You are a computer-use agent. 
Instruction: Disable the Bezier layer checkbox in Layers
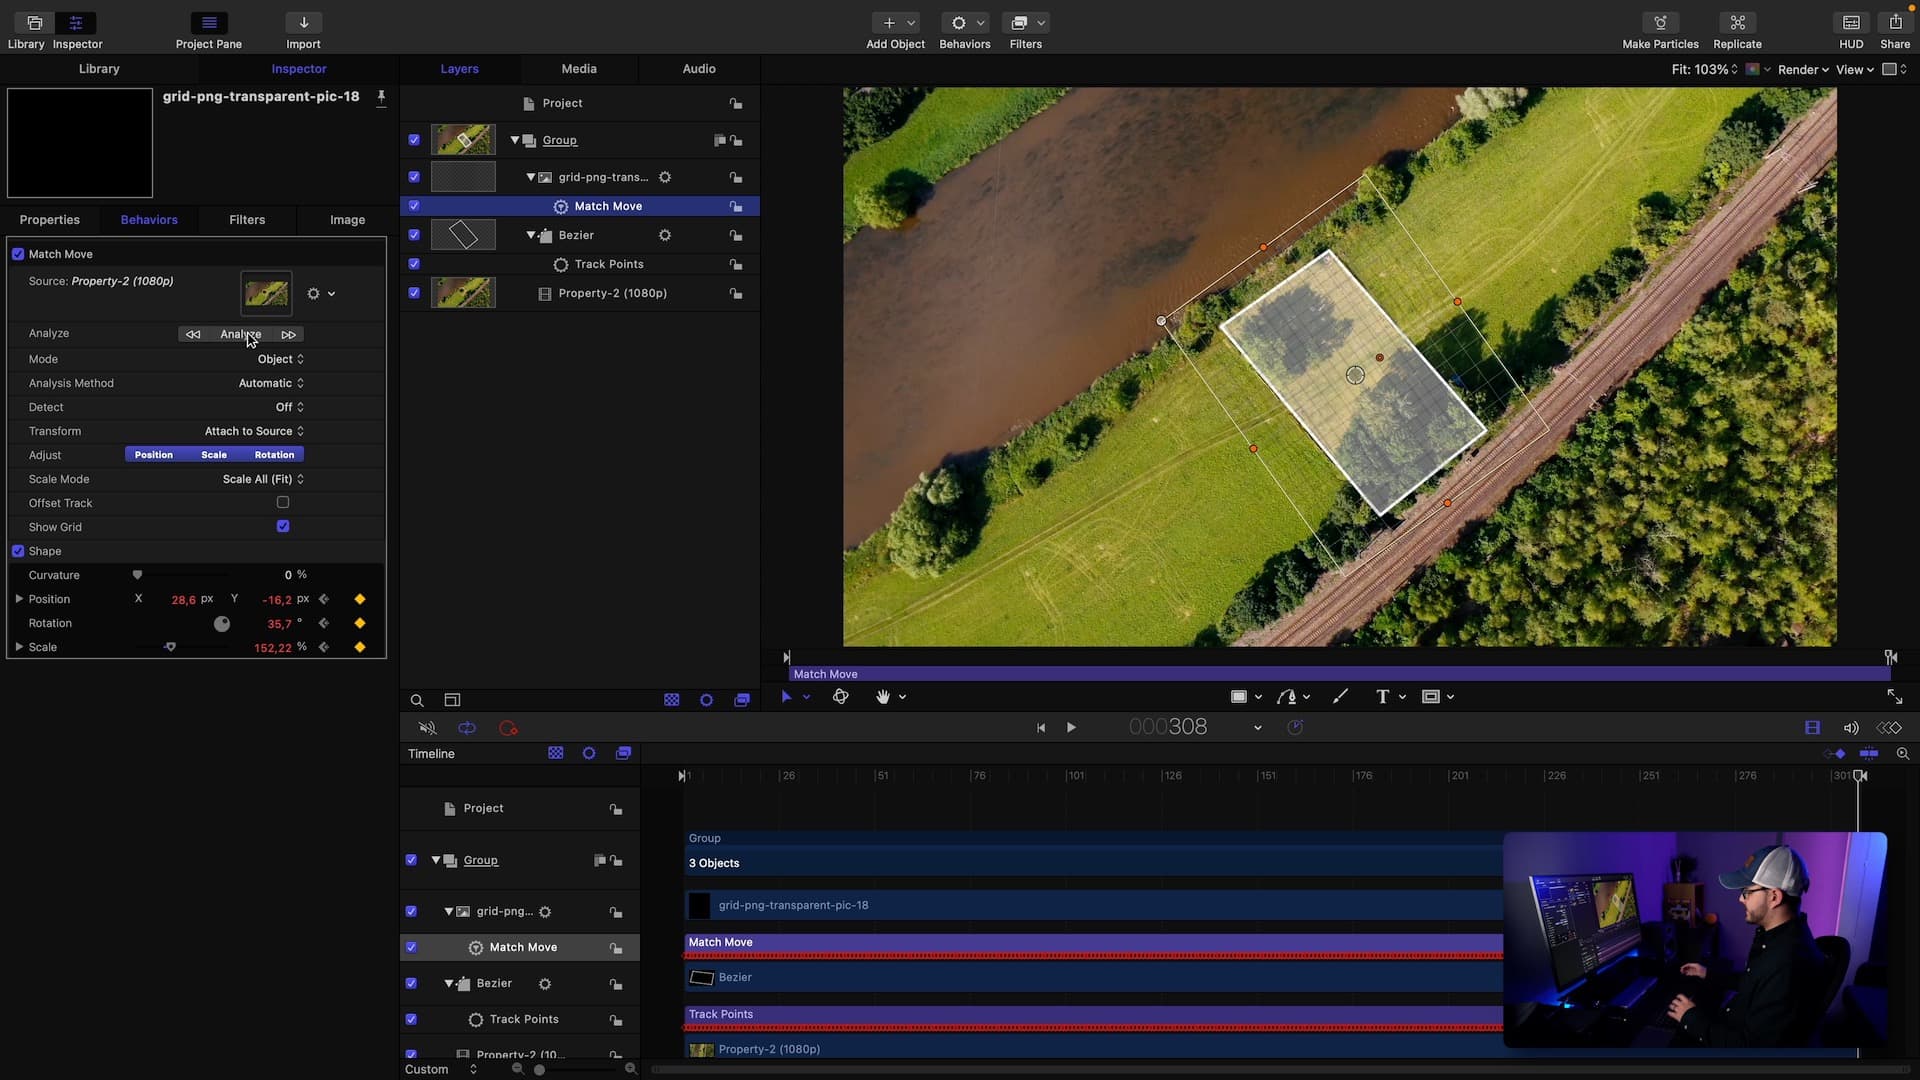coord(414,235)
